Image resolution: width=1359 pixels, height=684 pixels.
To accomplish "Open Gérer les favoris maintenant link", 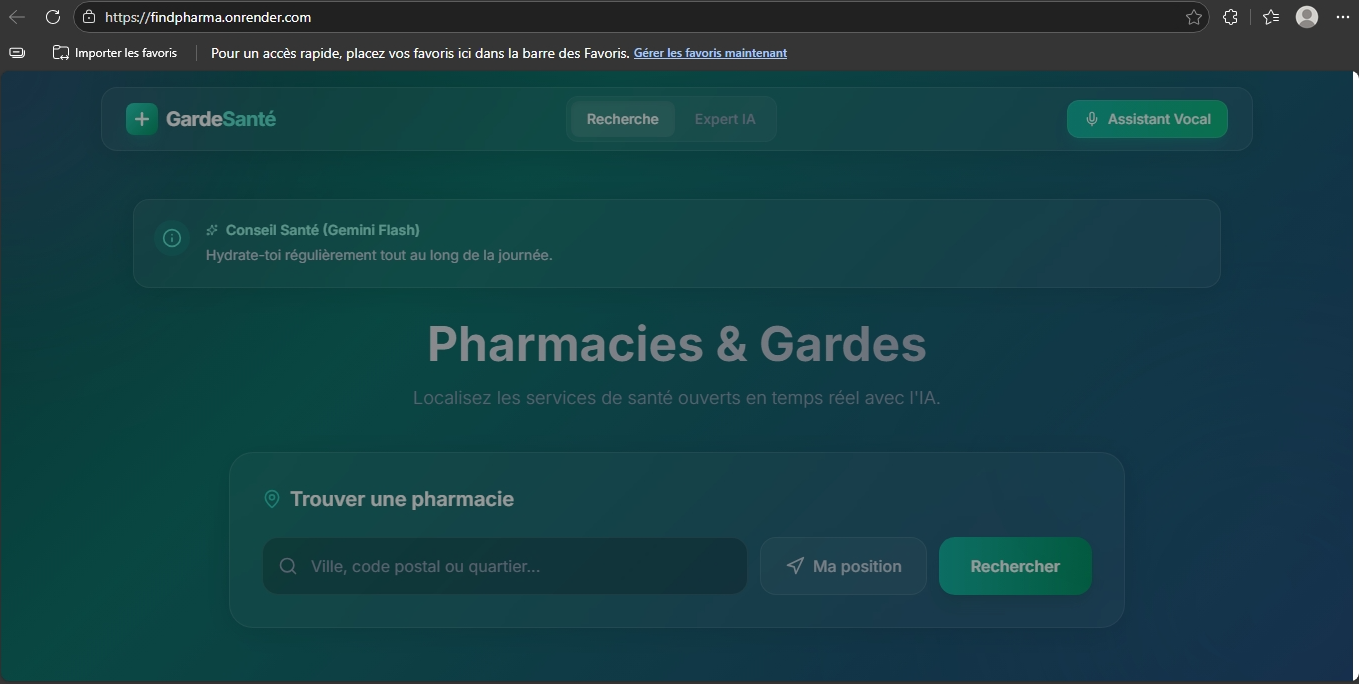I will pyautogui.click(x=710, y=53).
